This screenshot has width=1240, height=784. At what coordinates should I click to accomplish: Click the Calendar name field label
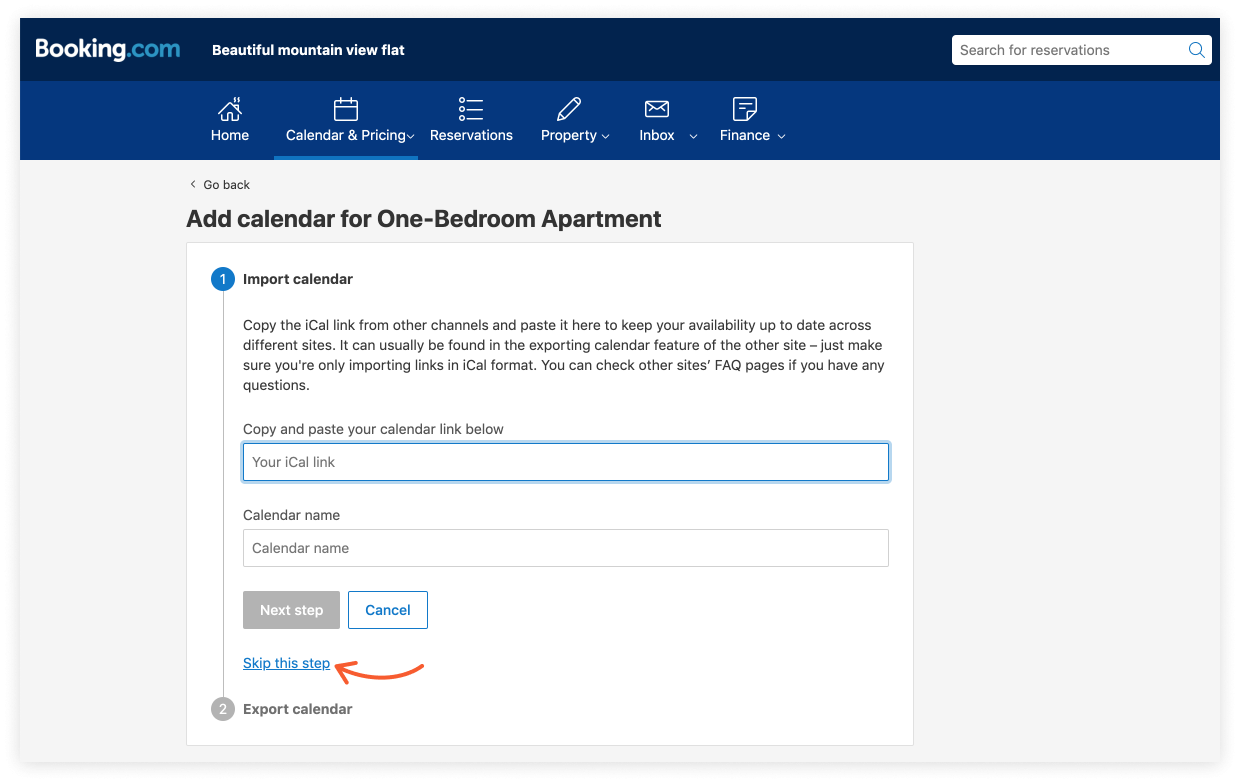(x=291, y=515)
